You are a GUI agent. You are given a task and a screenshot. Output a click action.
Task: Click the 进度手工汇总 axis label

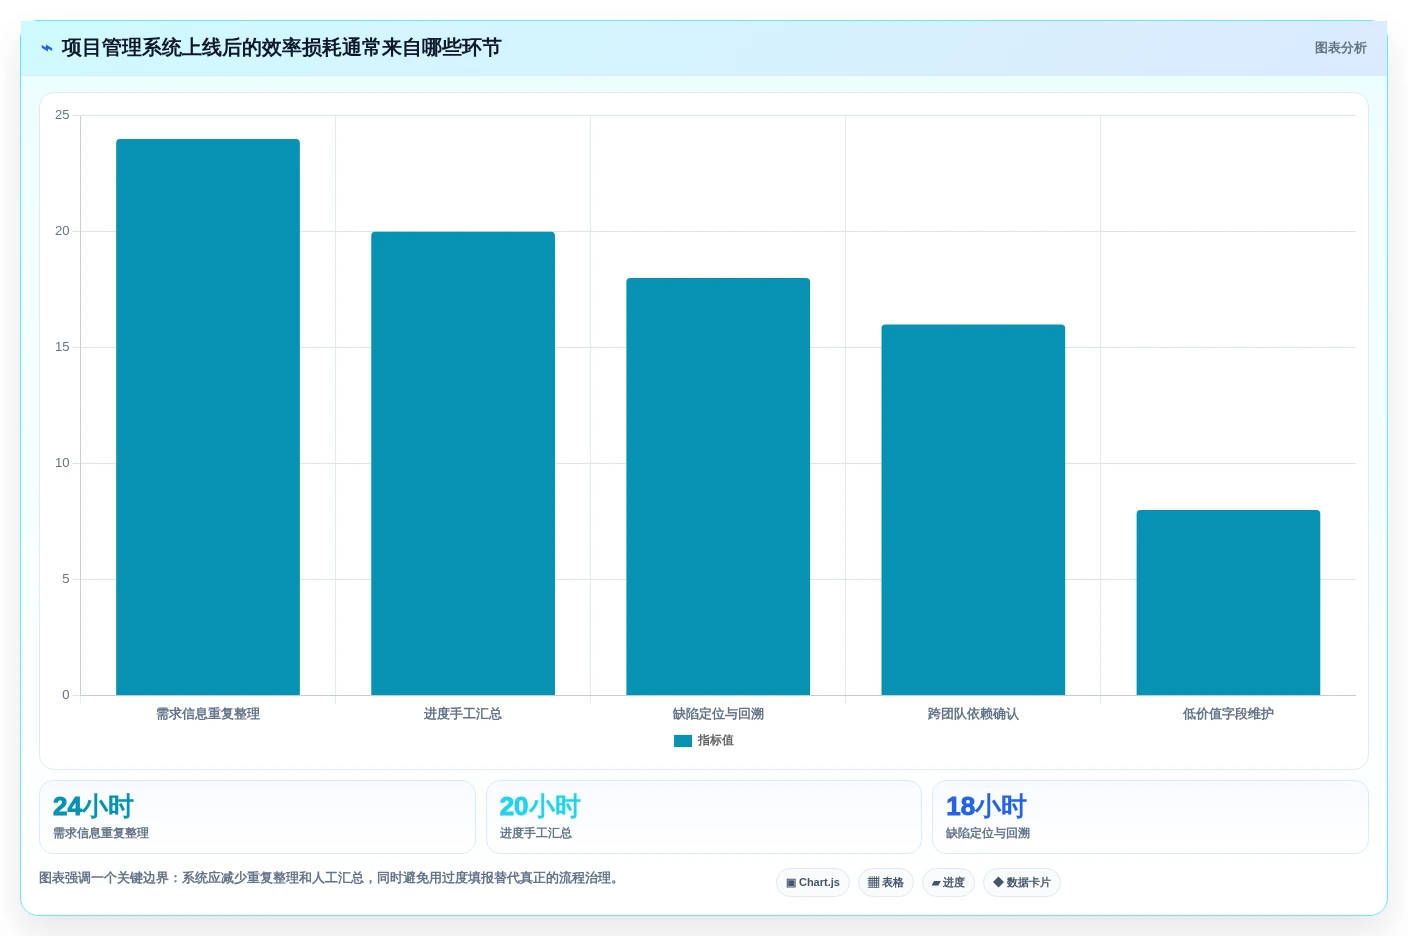click(463, 714)
